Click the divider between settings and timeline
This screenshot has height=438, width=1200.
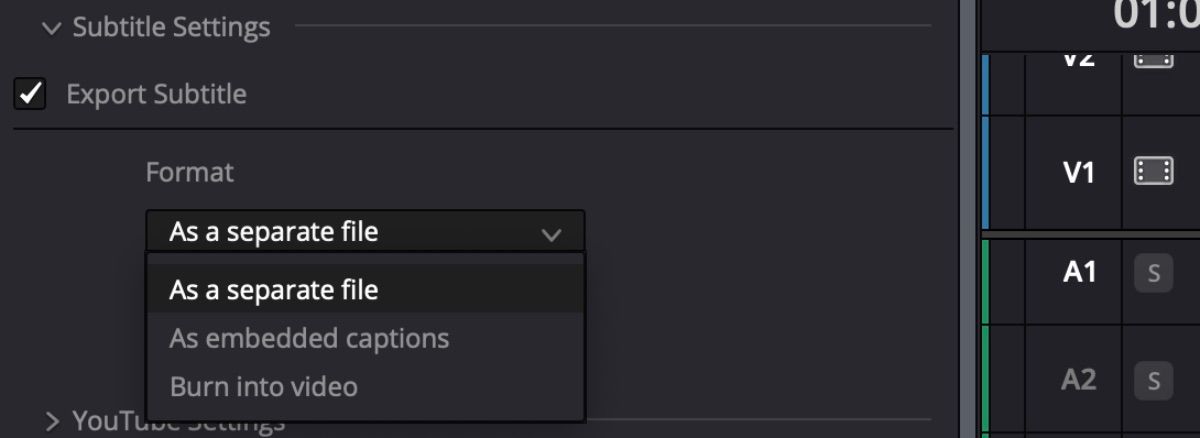click(x=967, y=219)
